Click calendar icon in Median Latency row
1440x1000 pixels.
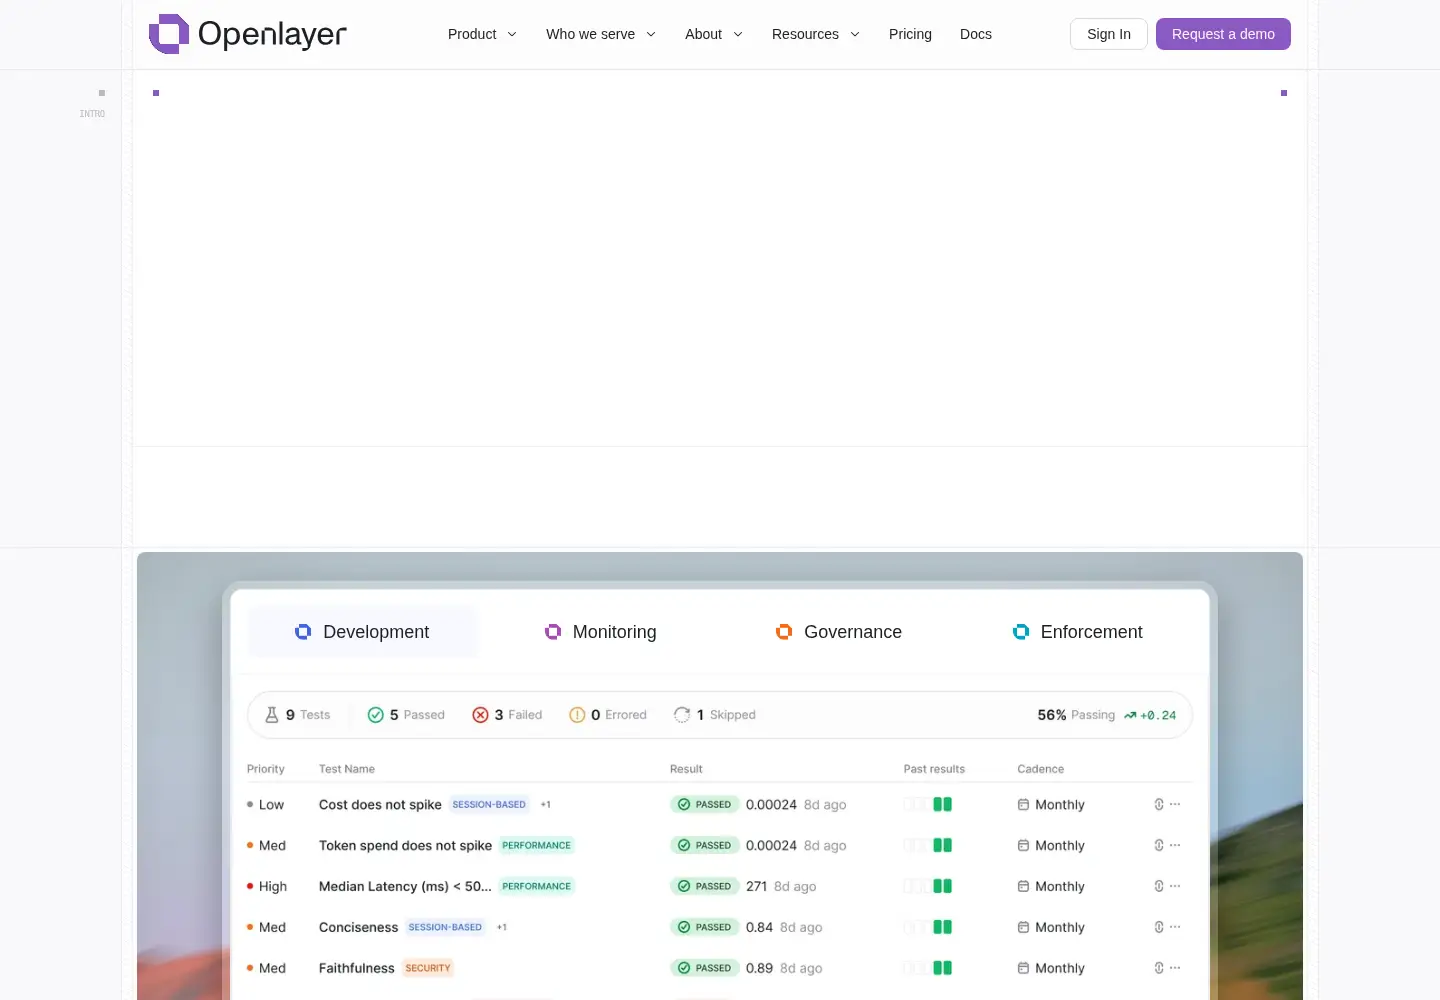coord(1023,886)
